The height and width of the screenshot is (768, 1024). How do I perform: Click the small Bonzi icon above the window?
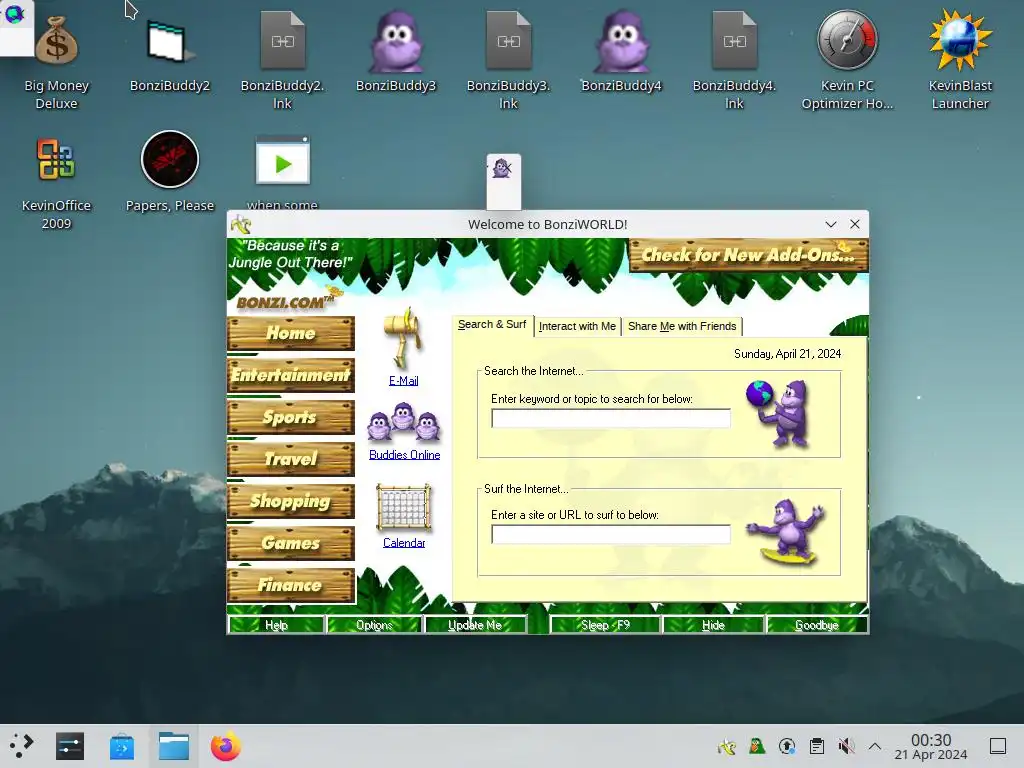click(x=503, y=168)
